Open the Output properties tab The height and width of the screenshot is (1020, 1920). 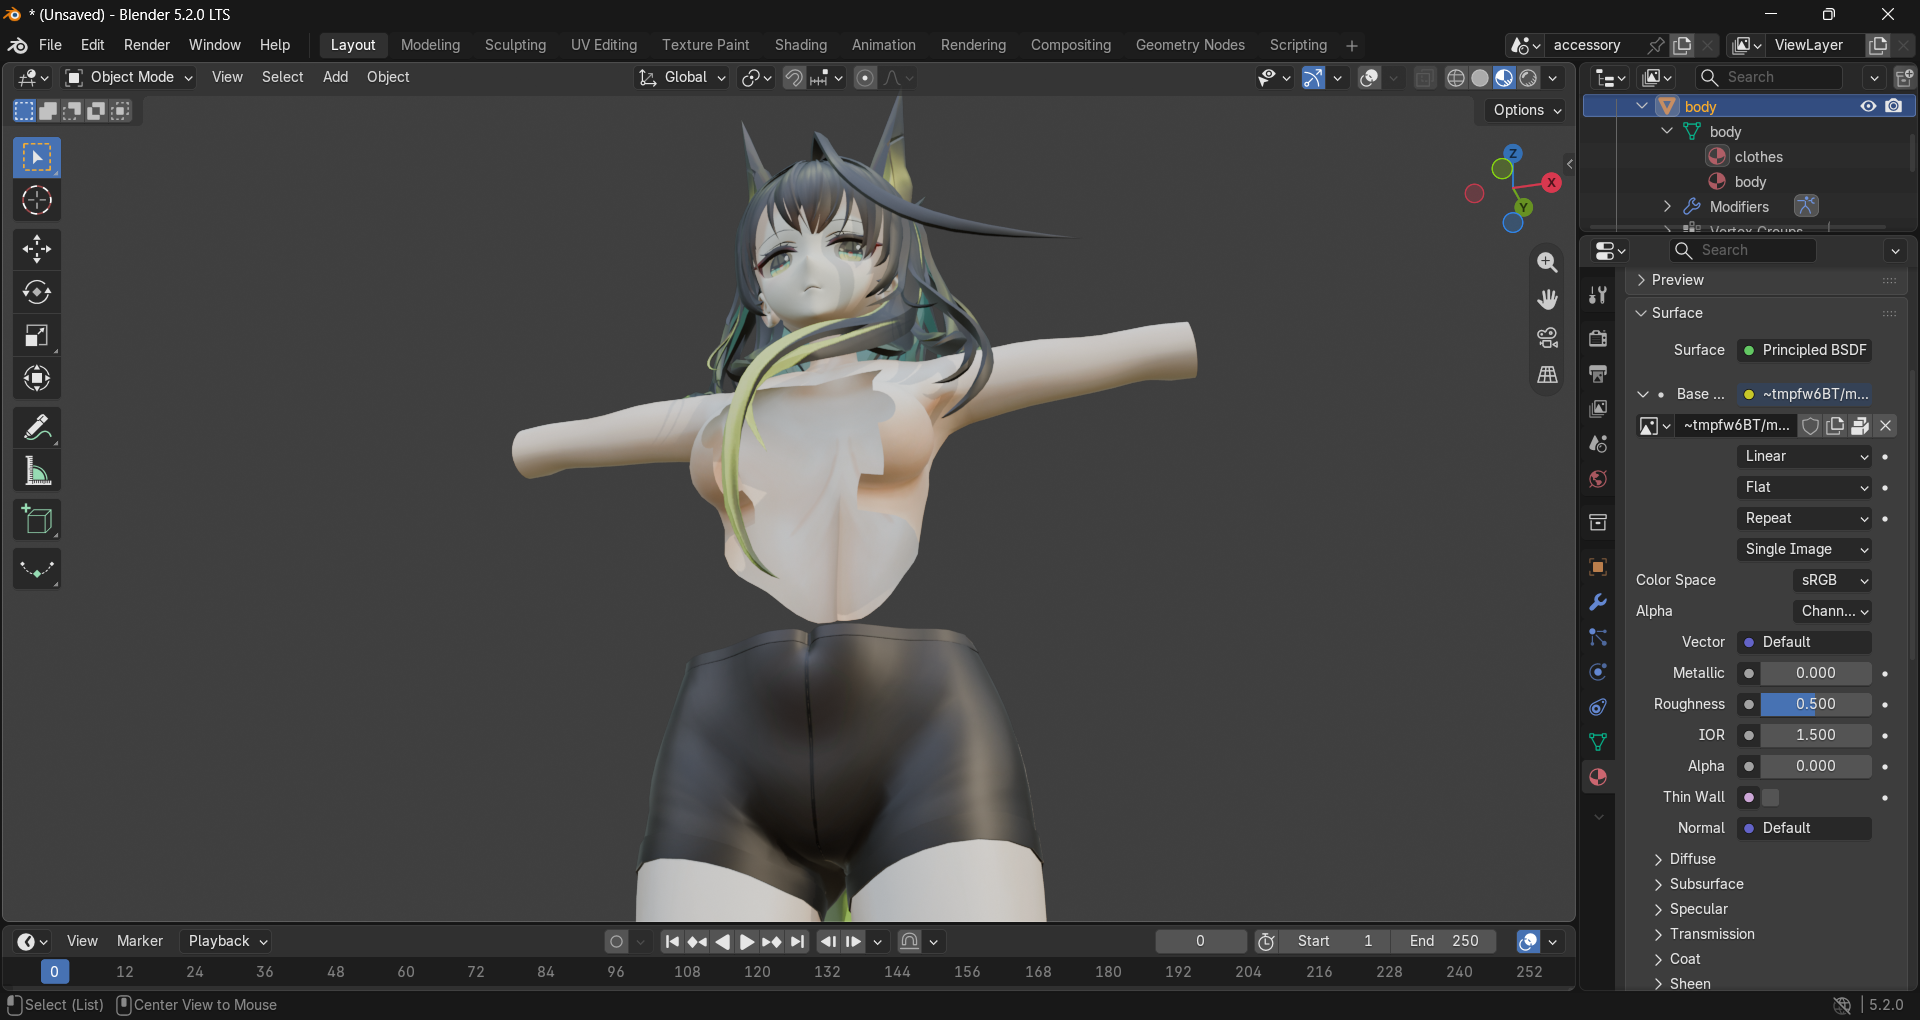(x=1598, y=374)
